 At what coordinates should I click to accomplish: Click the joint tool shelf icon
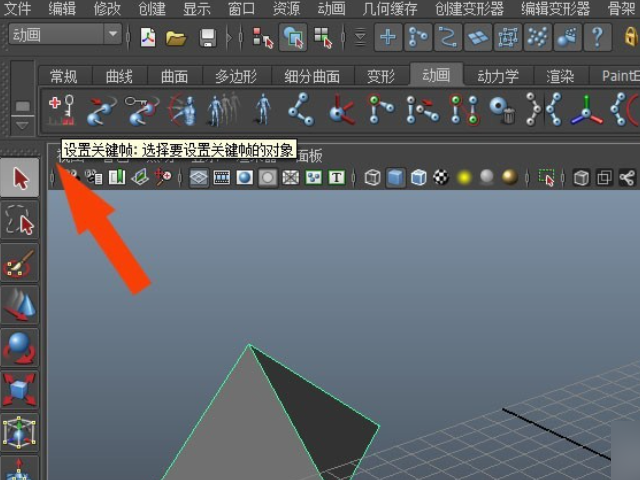point(301,109)
